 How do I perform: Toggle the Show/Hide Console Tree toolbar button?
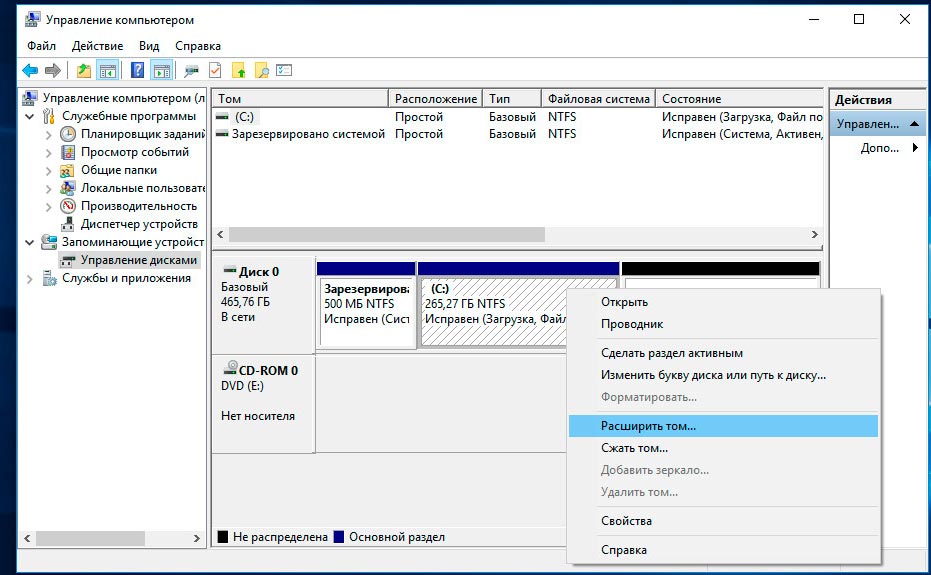pyautogui.click(x=108, y=70)
